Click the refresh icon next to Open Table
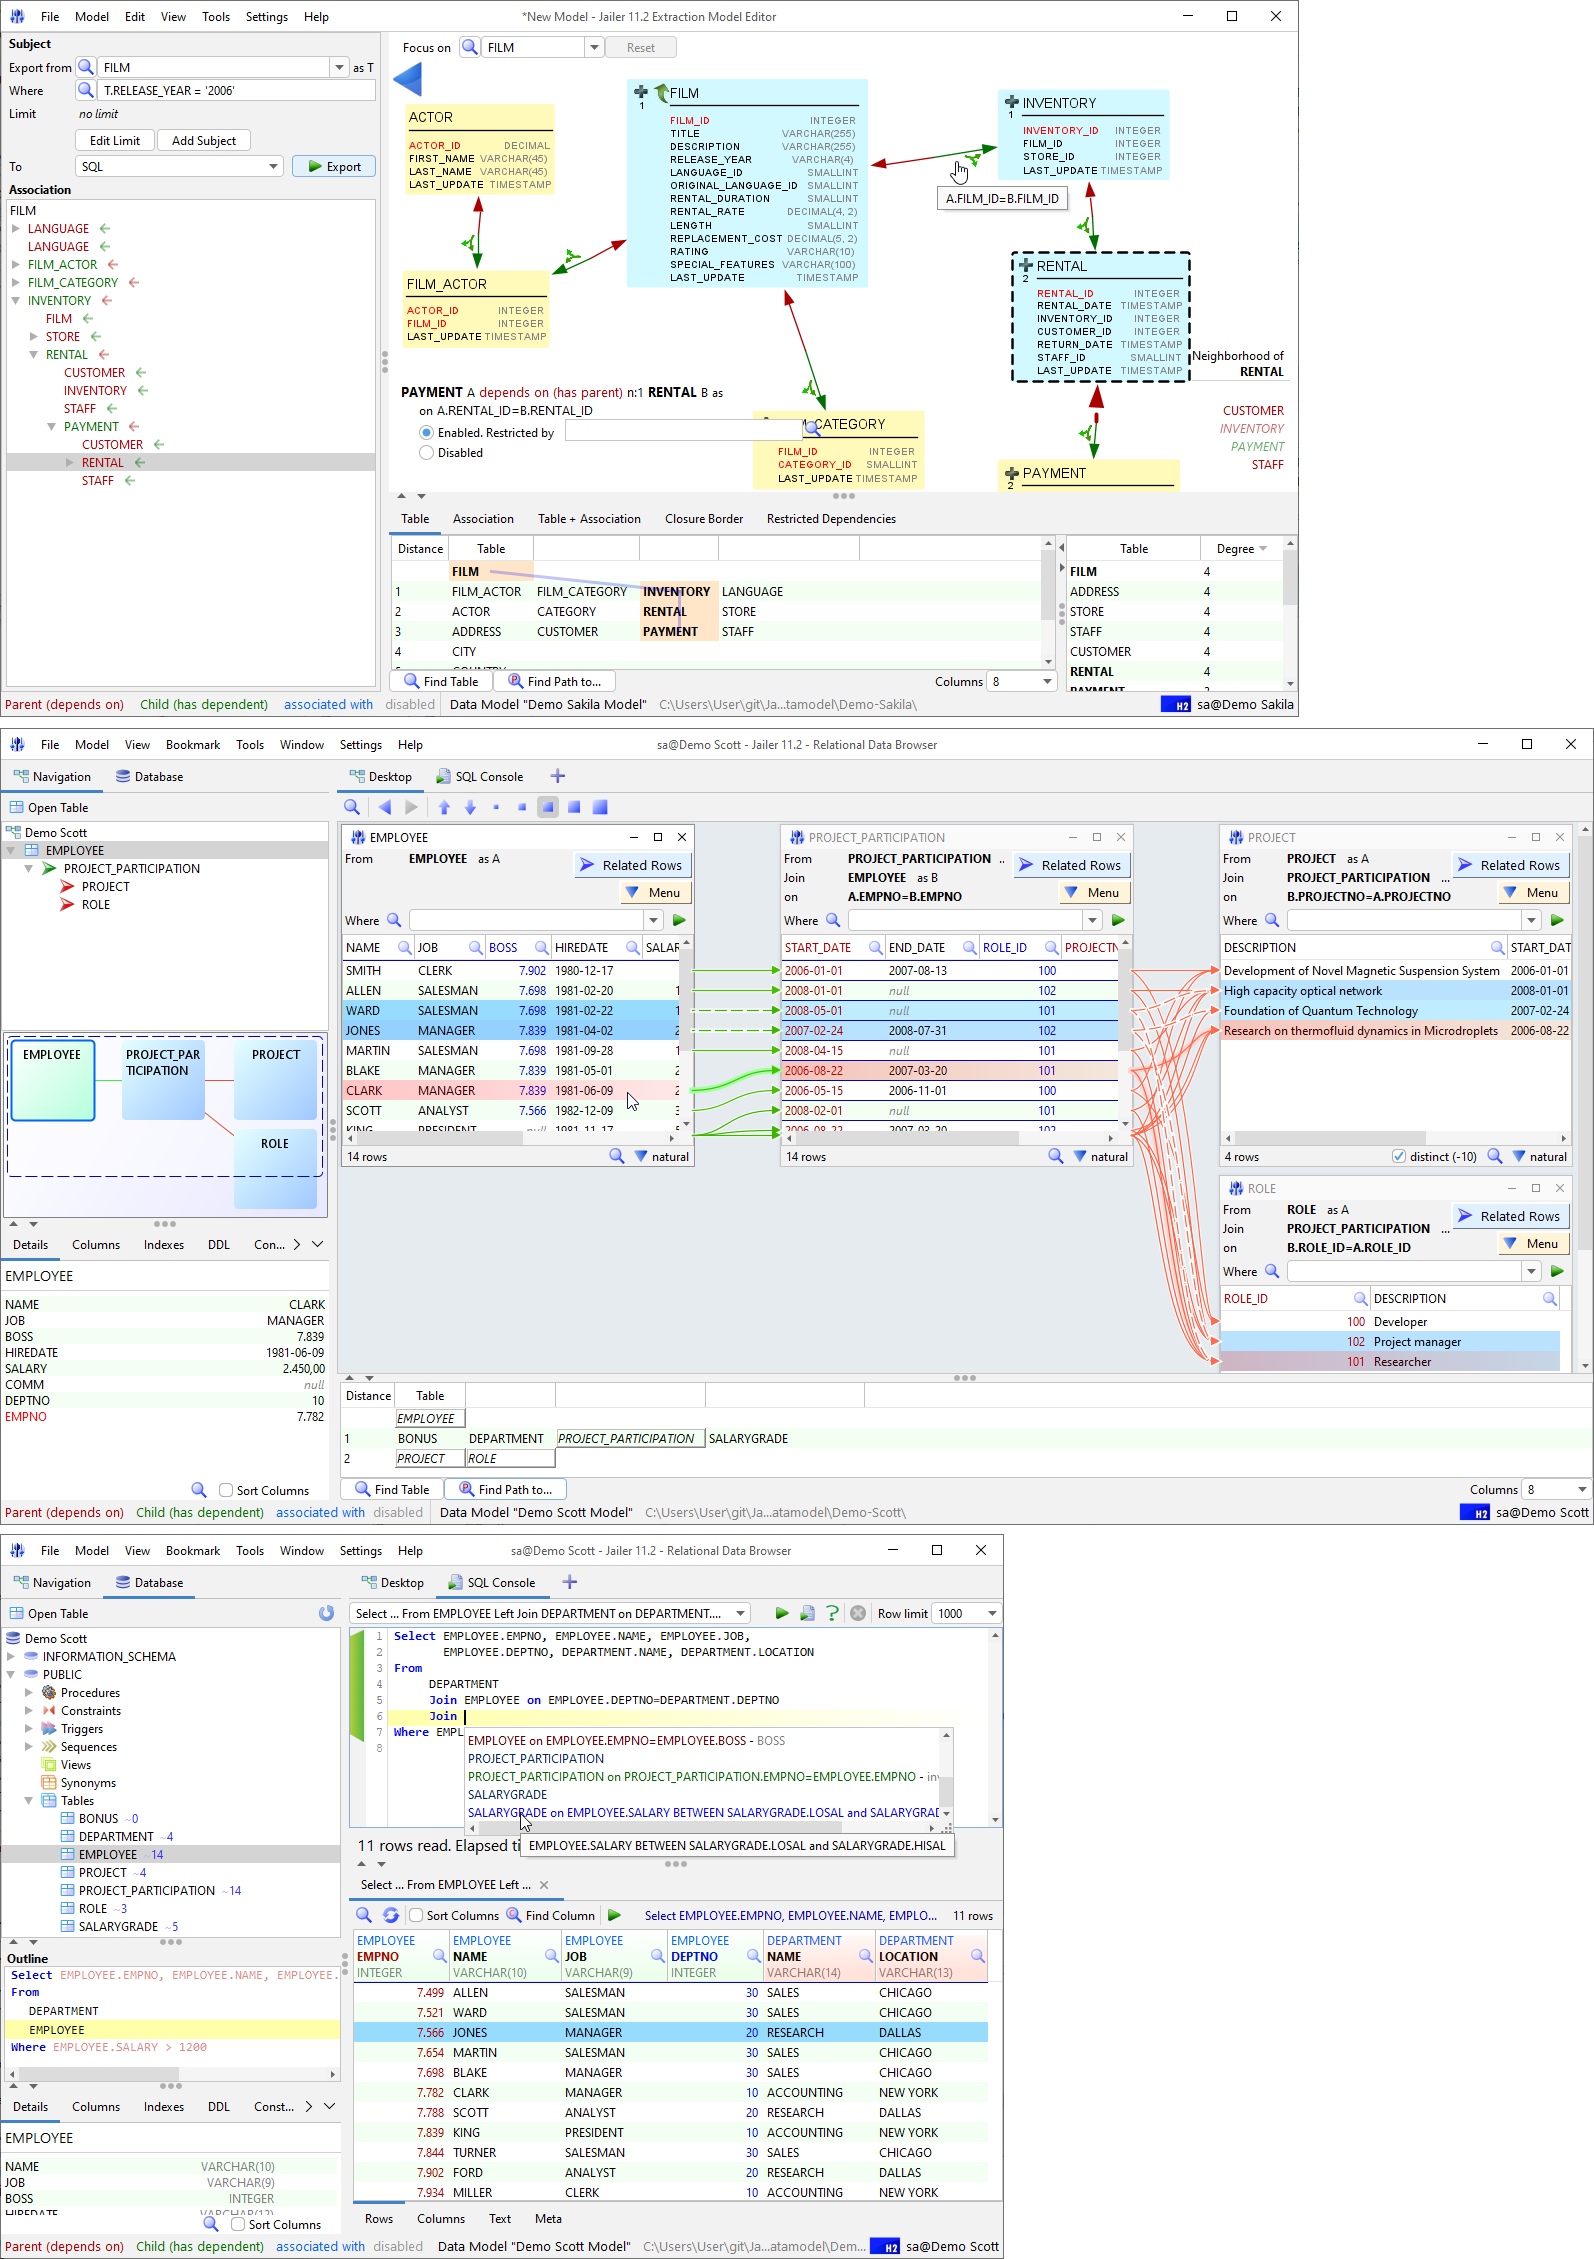This screenshot has height=2259, width=1594. point(326,1613)
